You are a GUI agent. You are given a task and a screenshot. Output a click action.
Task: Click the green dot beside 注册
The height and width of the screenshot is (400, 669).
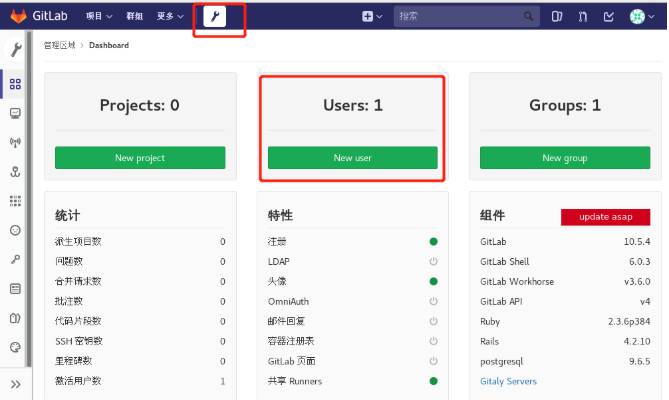coord(433,242)
